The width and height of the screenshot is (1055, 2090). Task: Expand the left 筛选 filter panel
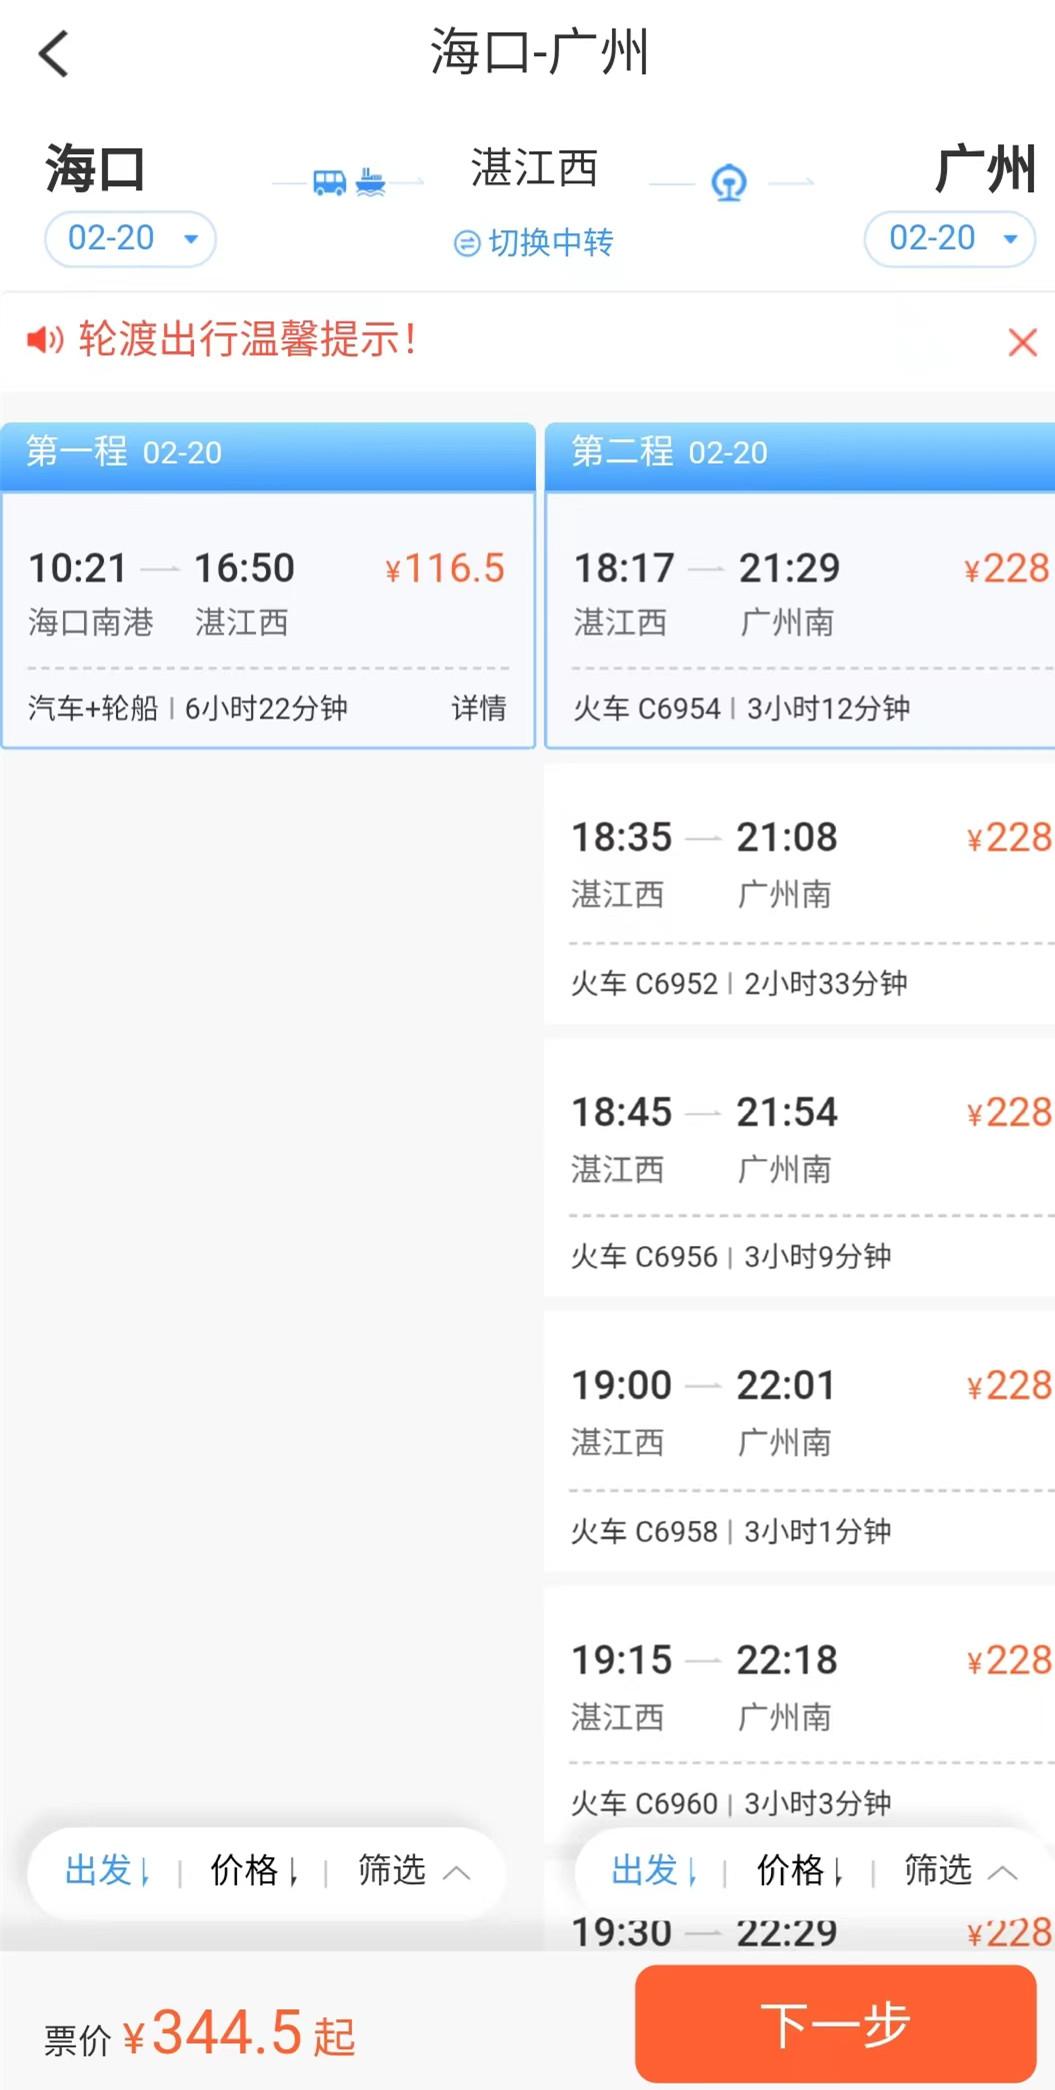tap(413, 1870)
